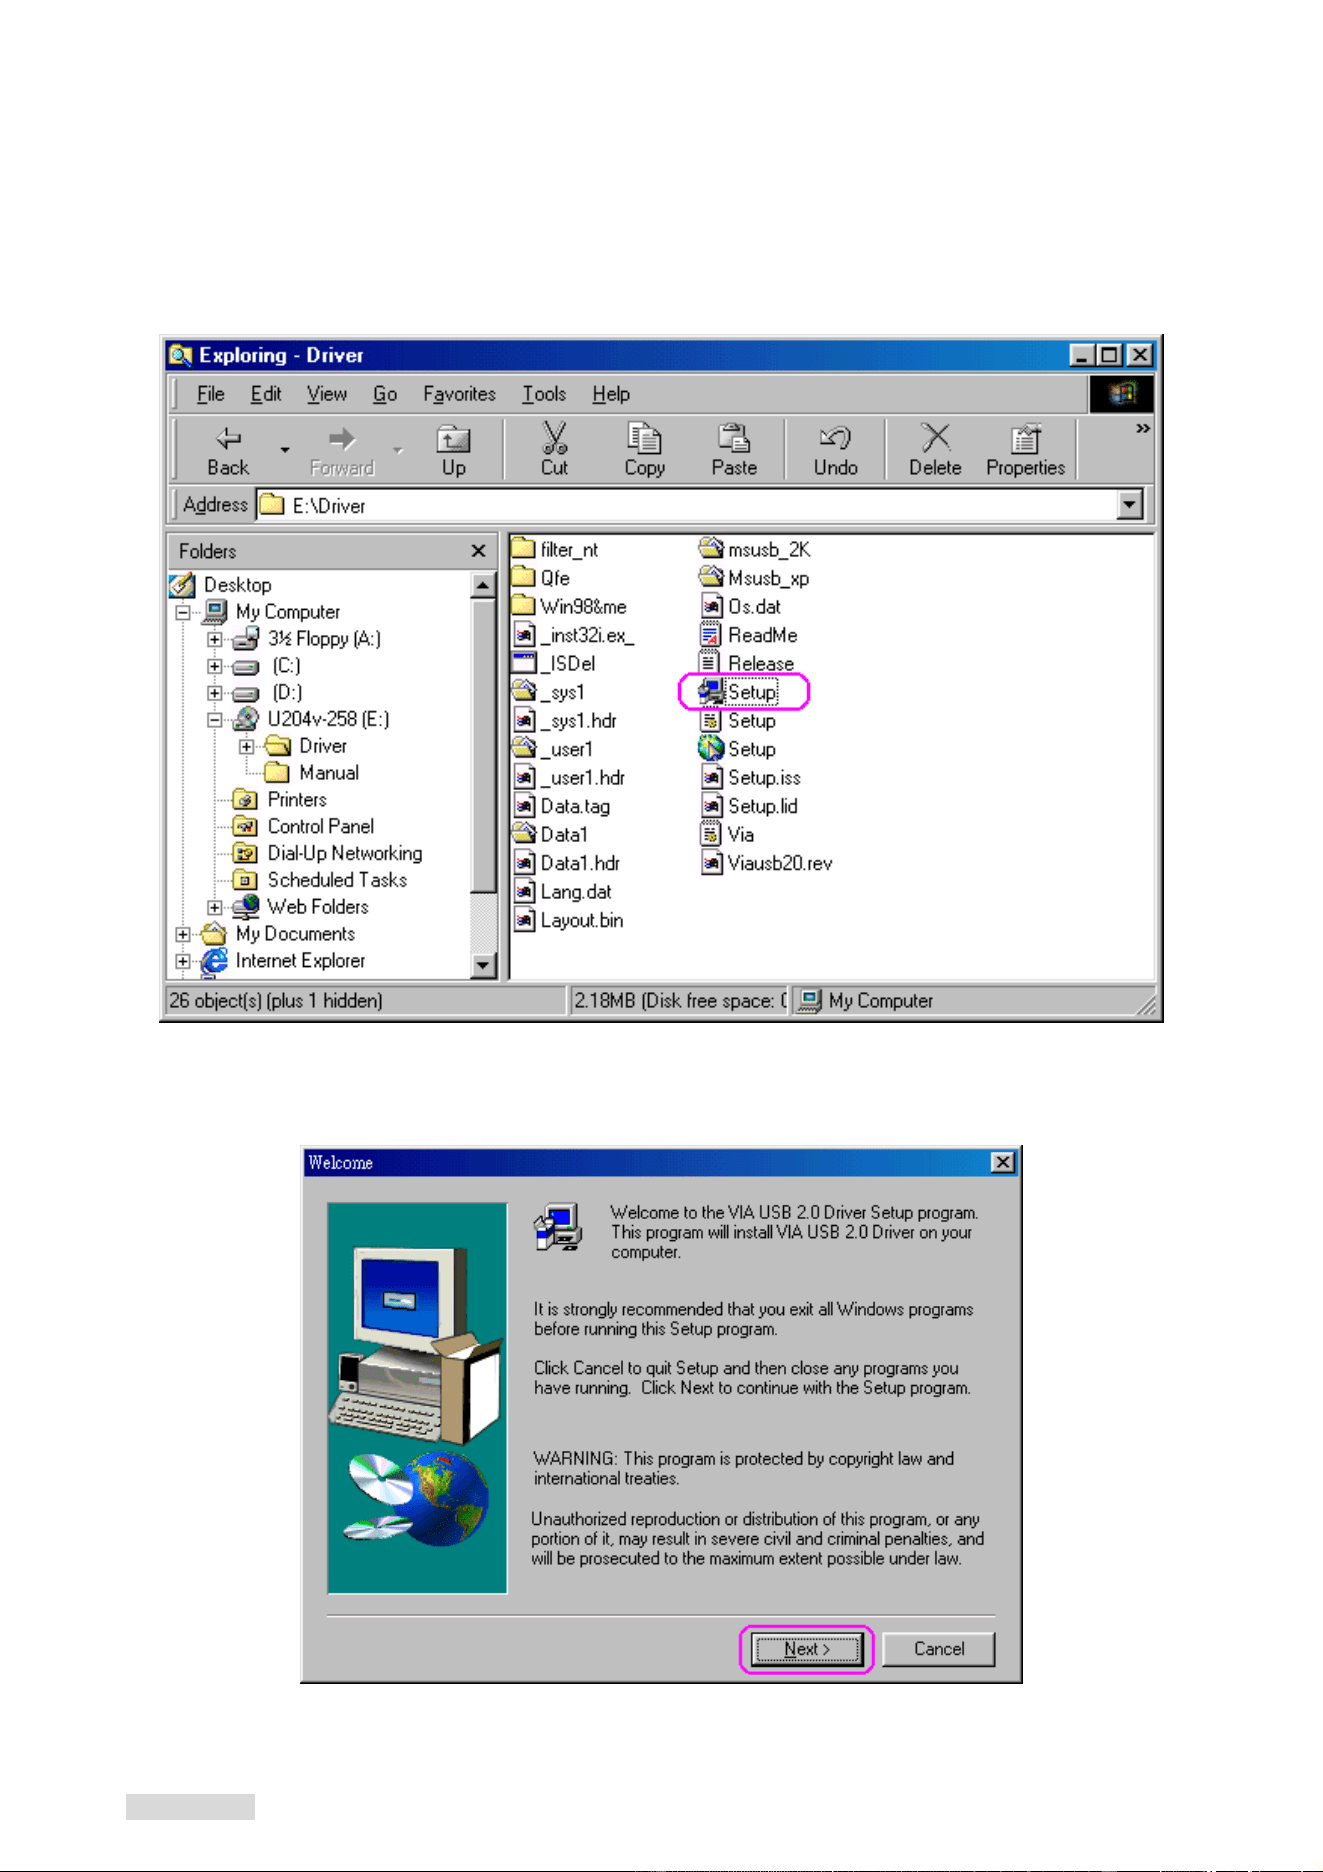The height and width of the screenshot is (1872, 1323).
Task: Expand the My Documents tree node
Action: [183, 934]
